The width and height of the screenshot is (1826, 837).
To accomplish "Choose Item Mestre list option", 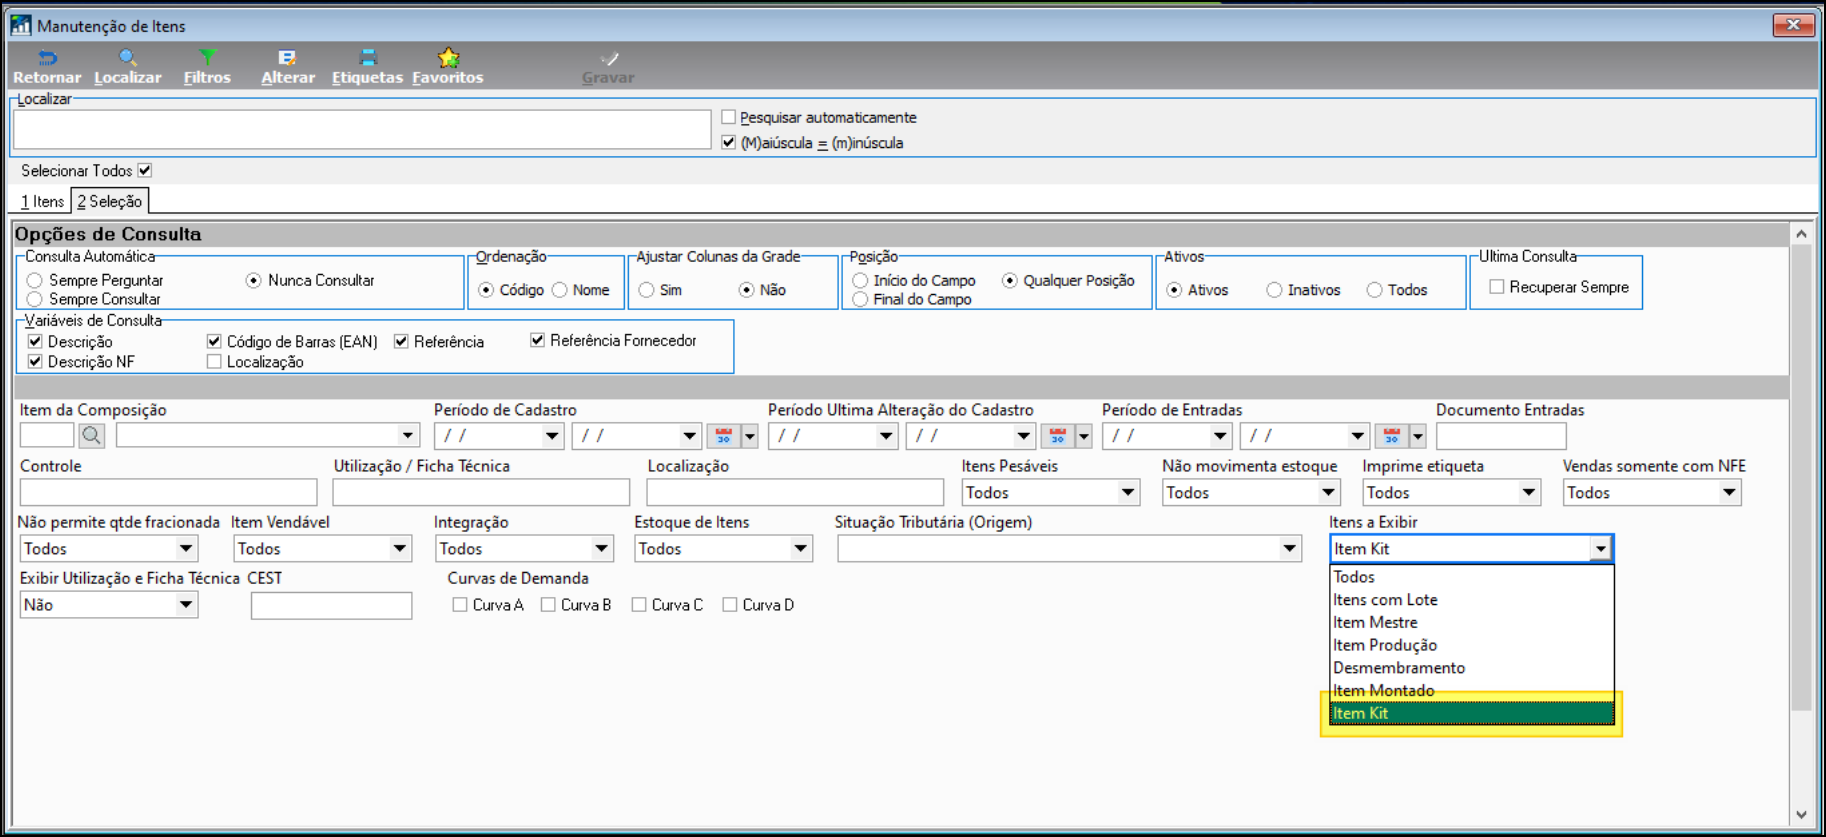I will (1472, 622).
